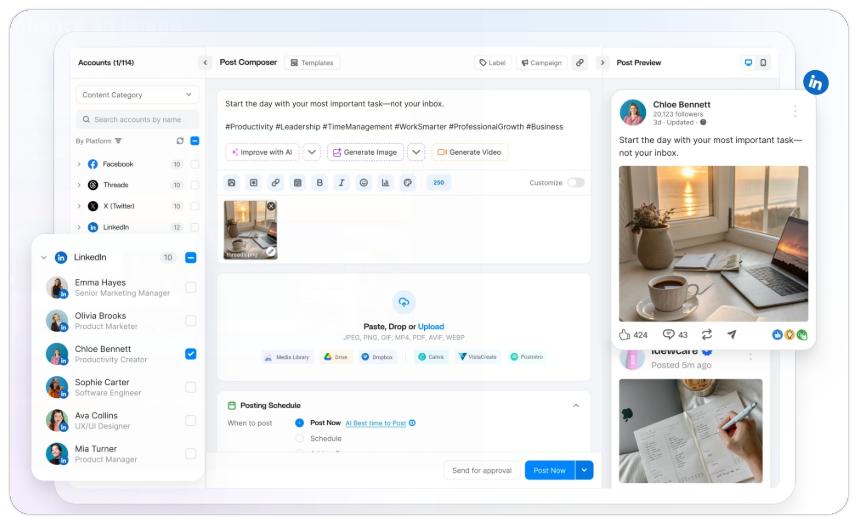This screenshot has height=524, width=858.
Task: Check the Emma Hayes account checkbox
Action: click(190, 287)
